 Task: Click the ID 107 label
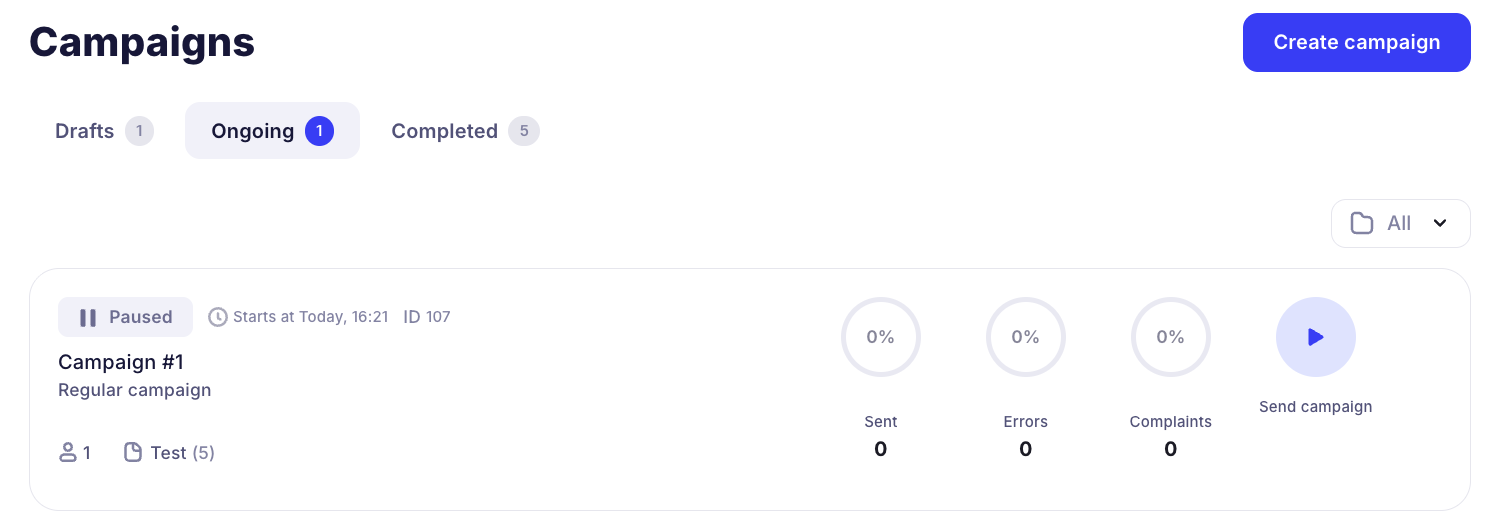(427, 317)
